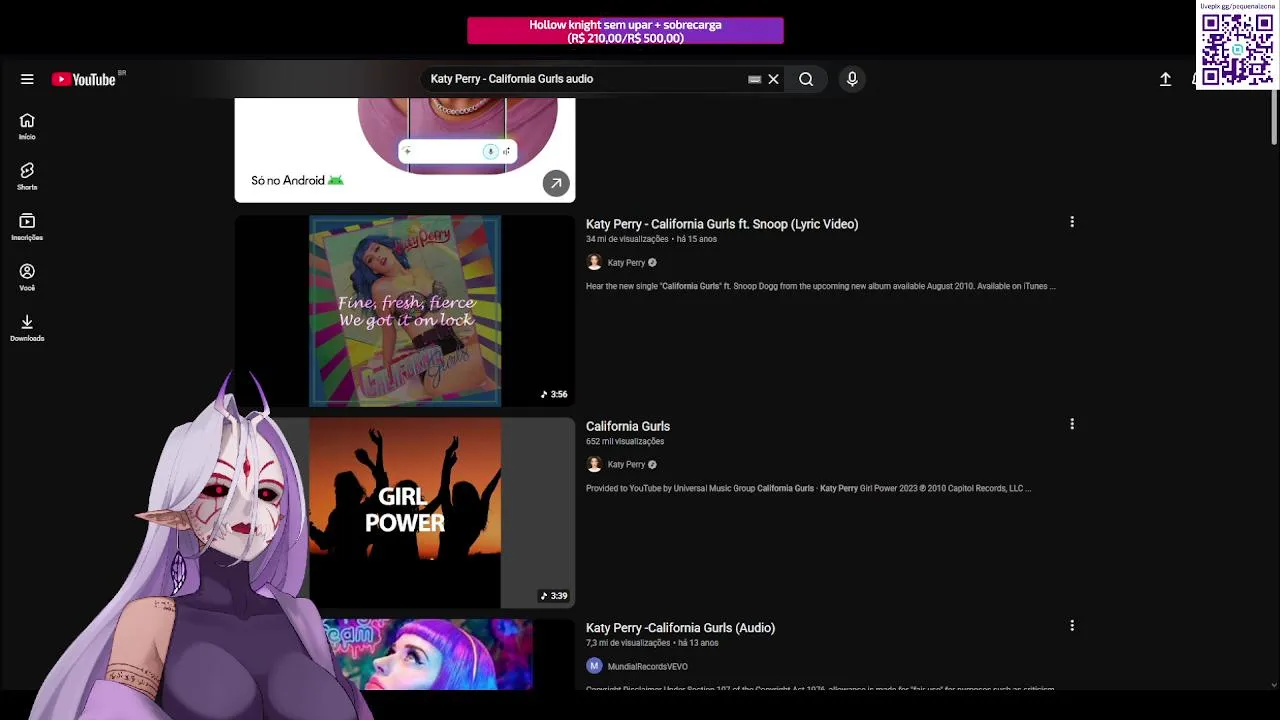The image size is (1280, 720).
Task: Start voice search with the microphone icon
Action: (852, 79)
